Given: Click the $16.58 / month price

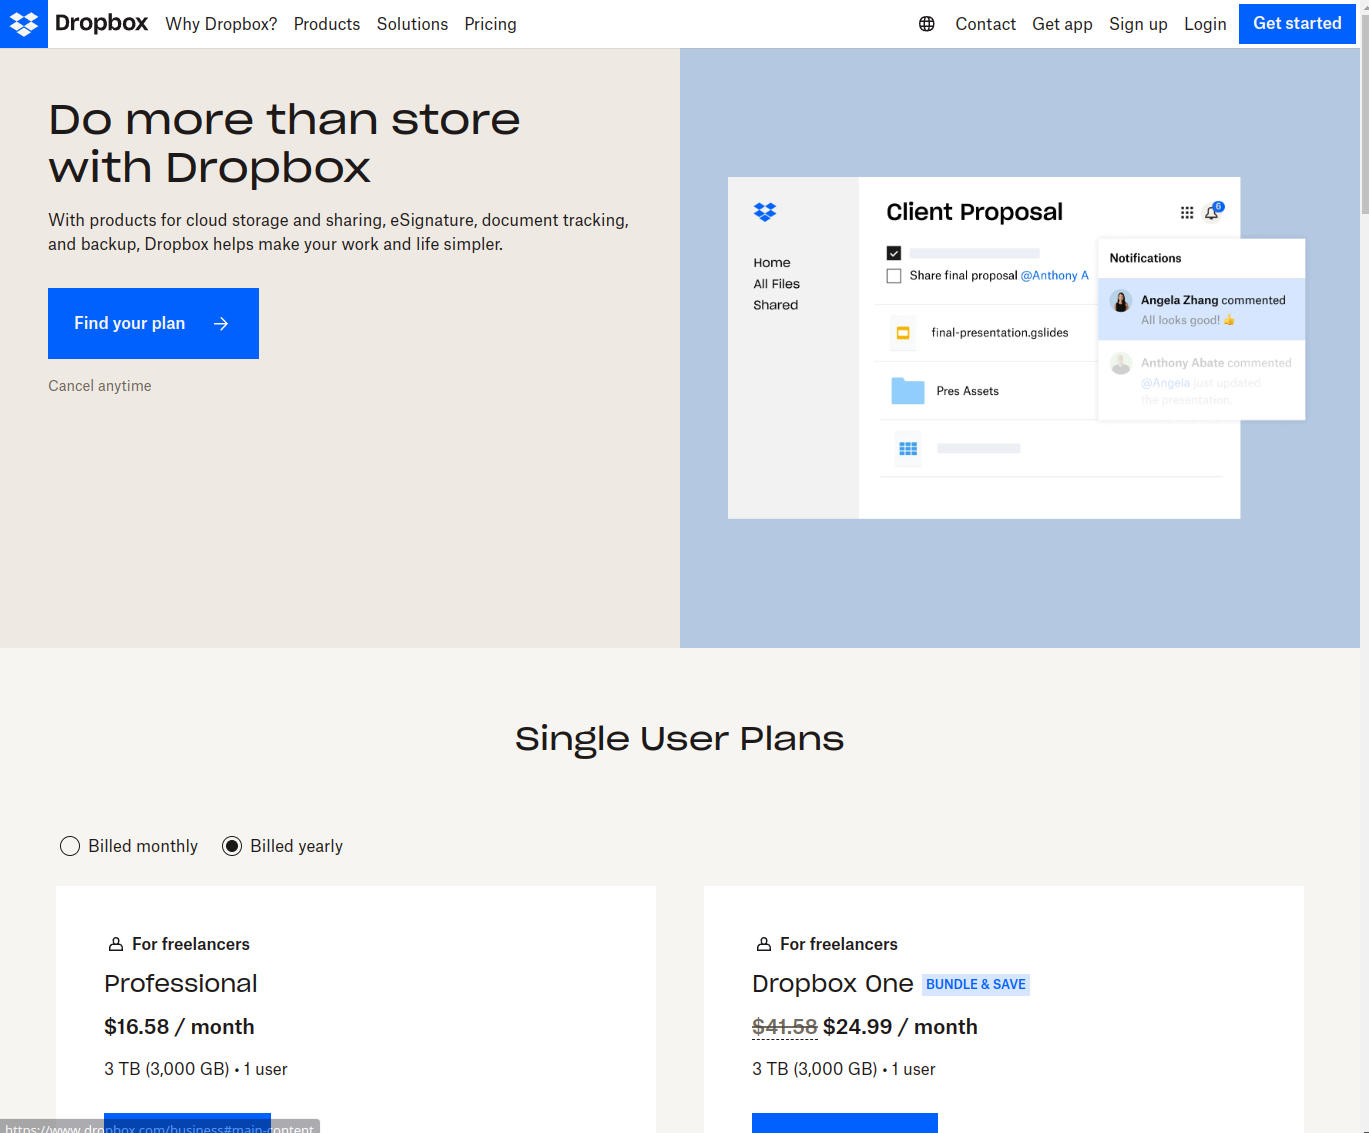Looking at the screenshot, I should (x=179, y=1027).
